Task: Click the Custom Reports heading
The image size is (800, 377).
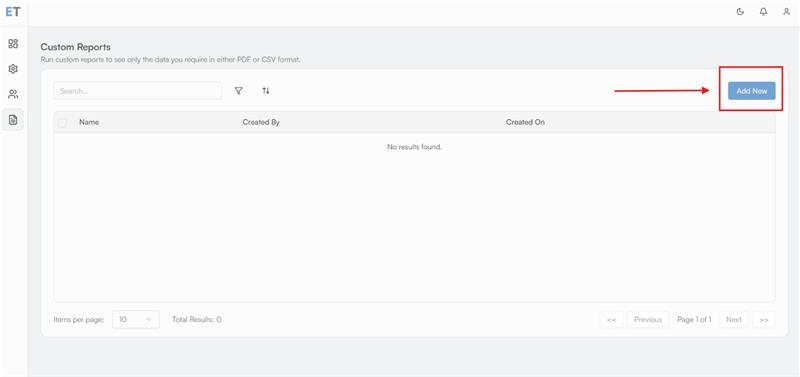Action: (76, 47)
